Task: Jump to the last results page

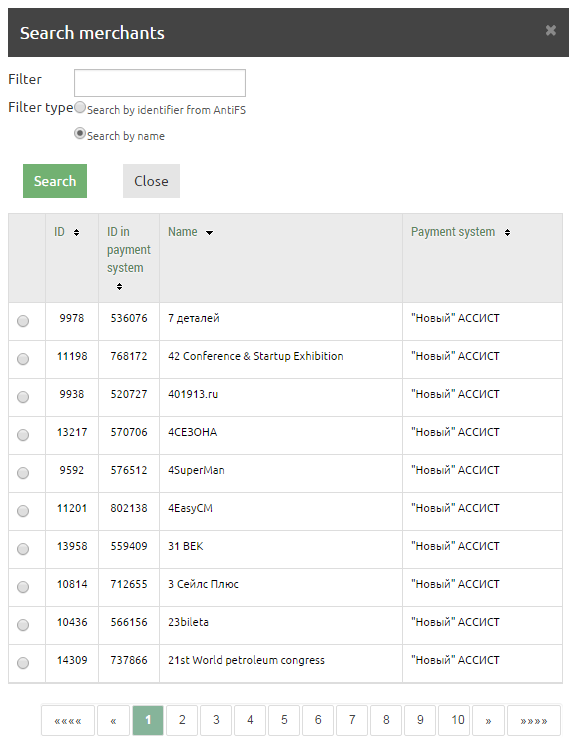Action: (x=534, y=721)
